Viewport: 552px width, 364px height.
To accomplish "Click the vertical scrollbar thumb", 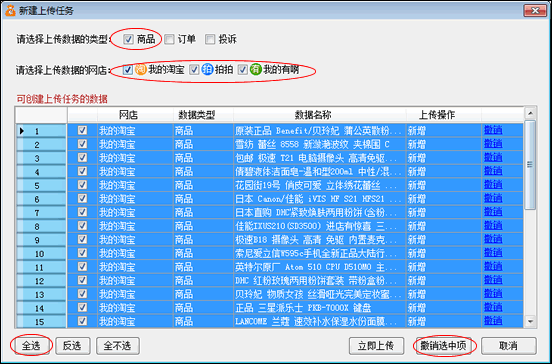I will pyautogui.click(x=530, y=165).
